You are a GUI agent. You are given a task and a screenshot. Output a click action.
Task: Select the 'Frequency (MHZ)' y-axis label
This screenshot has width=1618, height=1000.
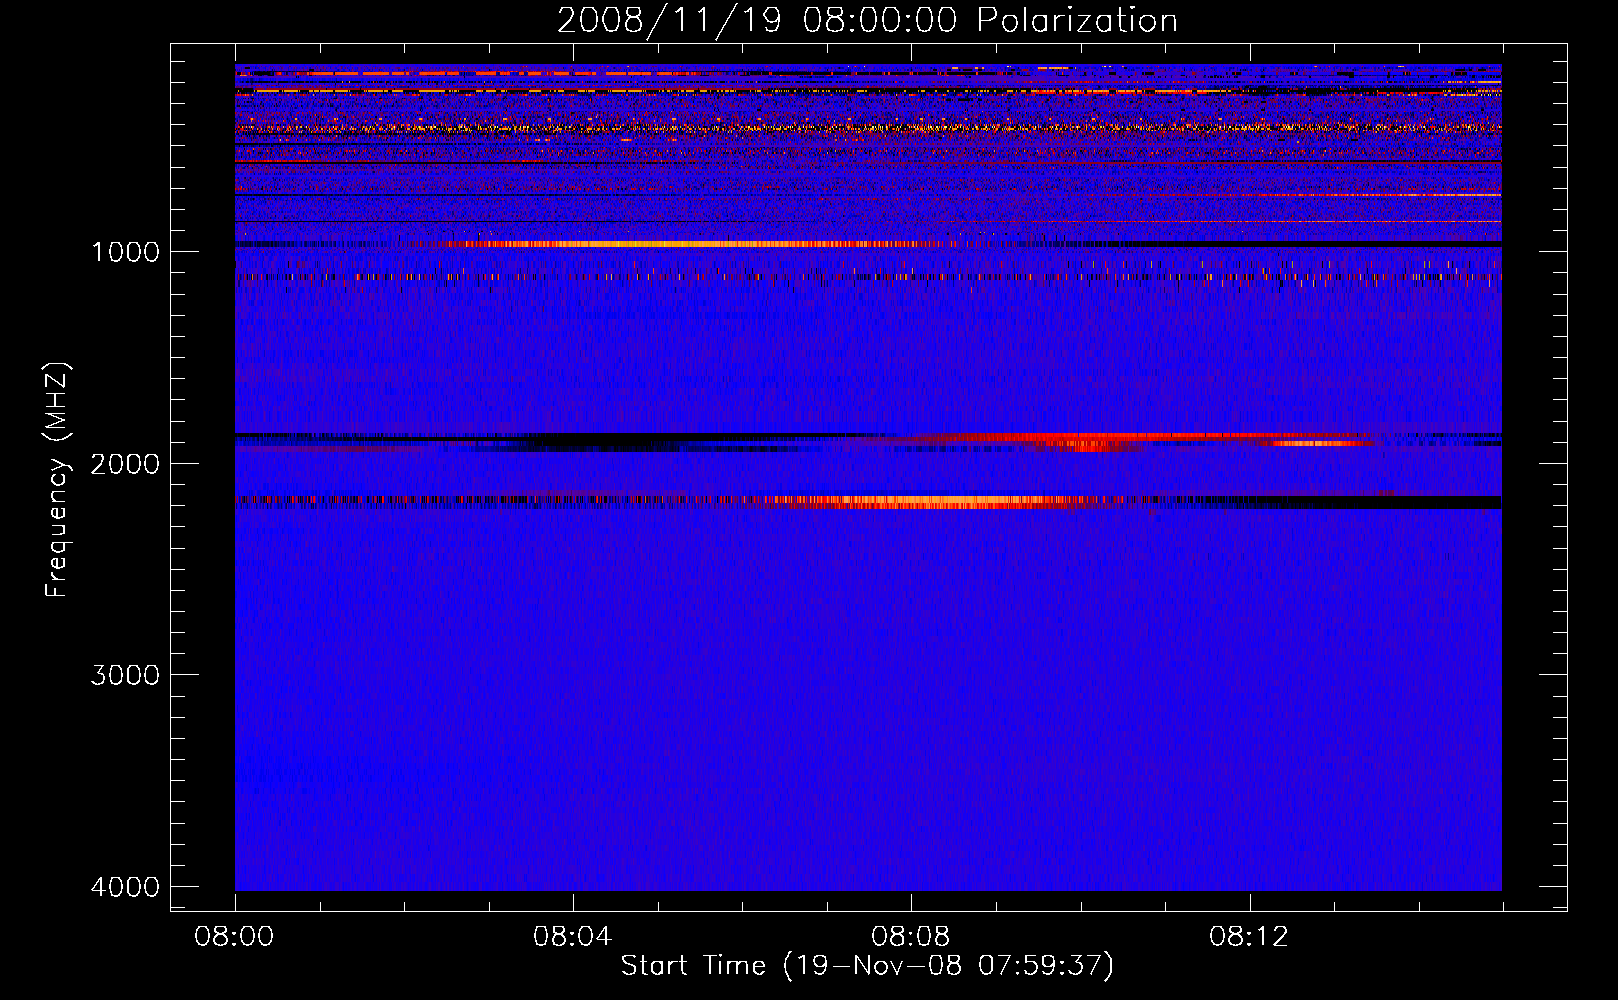(58, 480)
